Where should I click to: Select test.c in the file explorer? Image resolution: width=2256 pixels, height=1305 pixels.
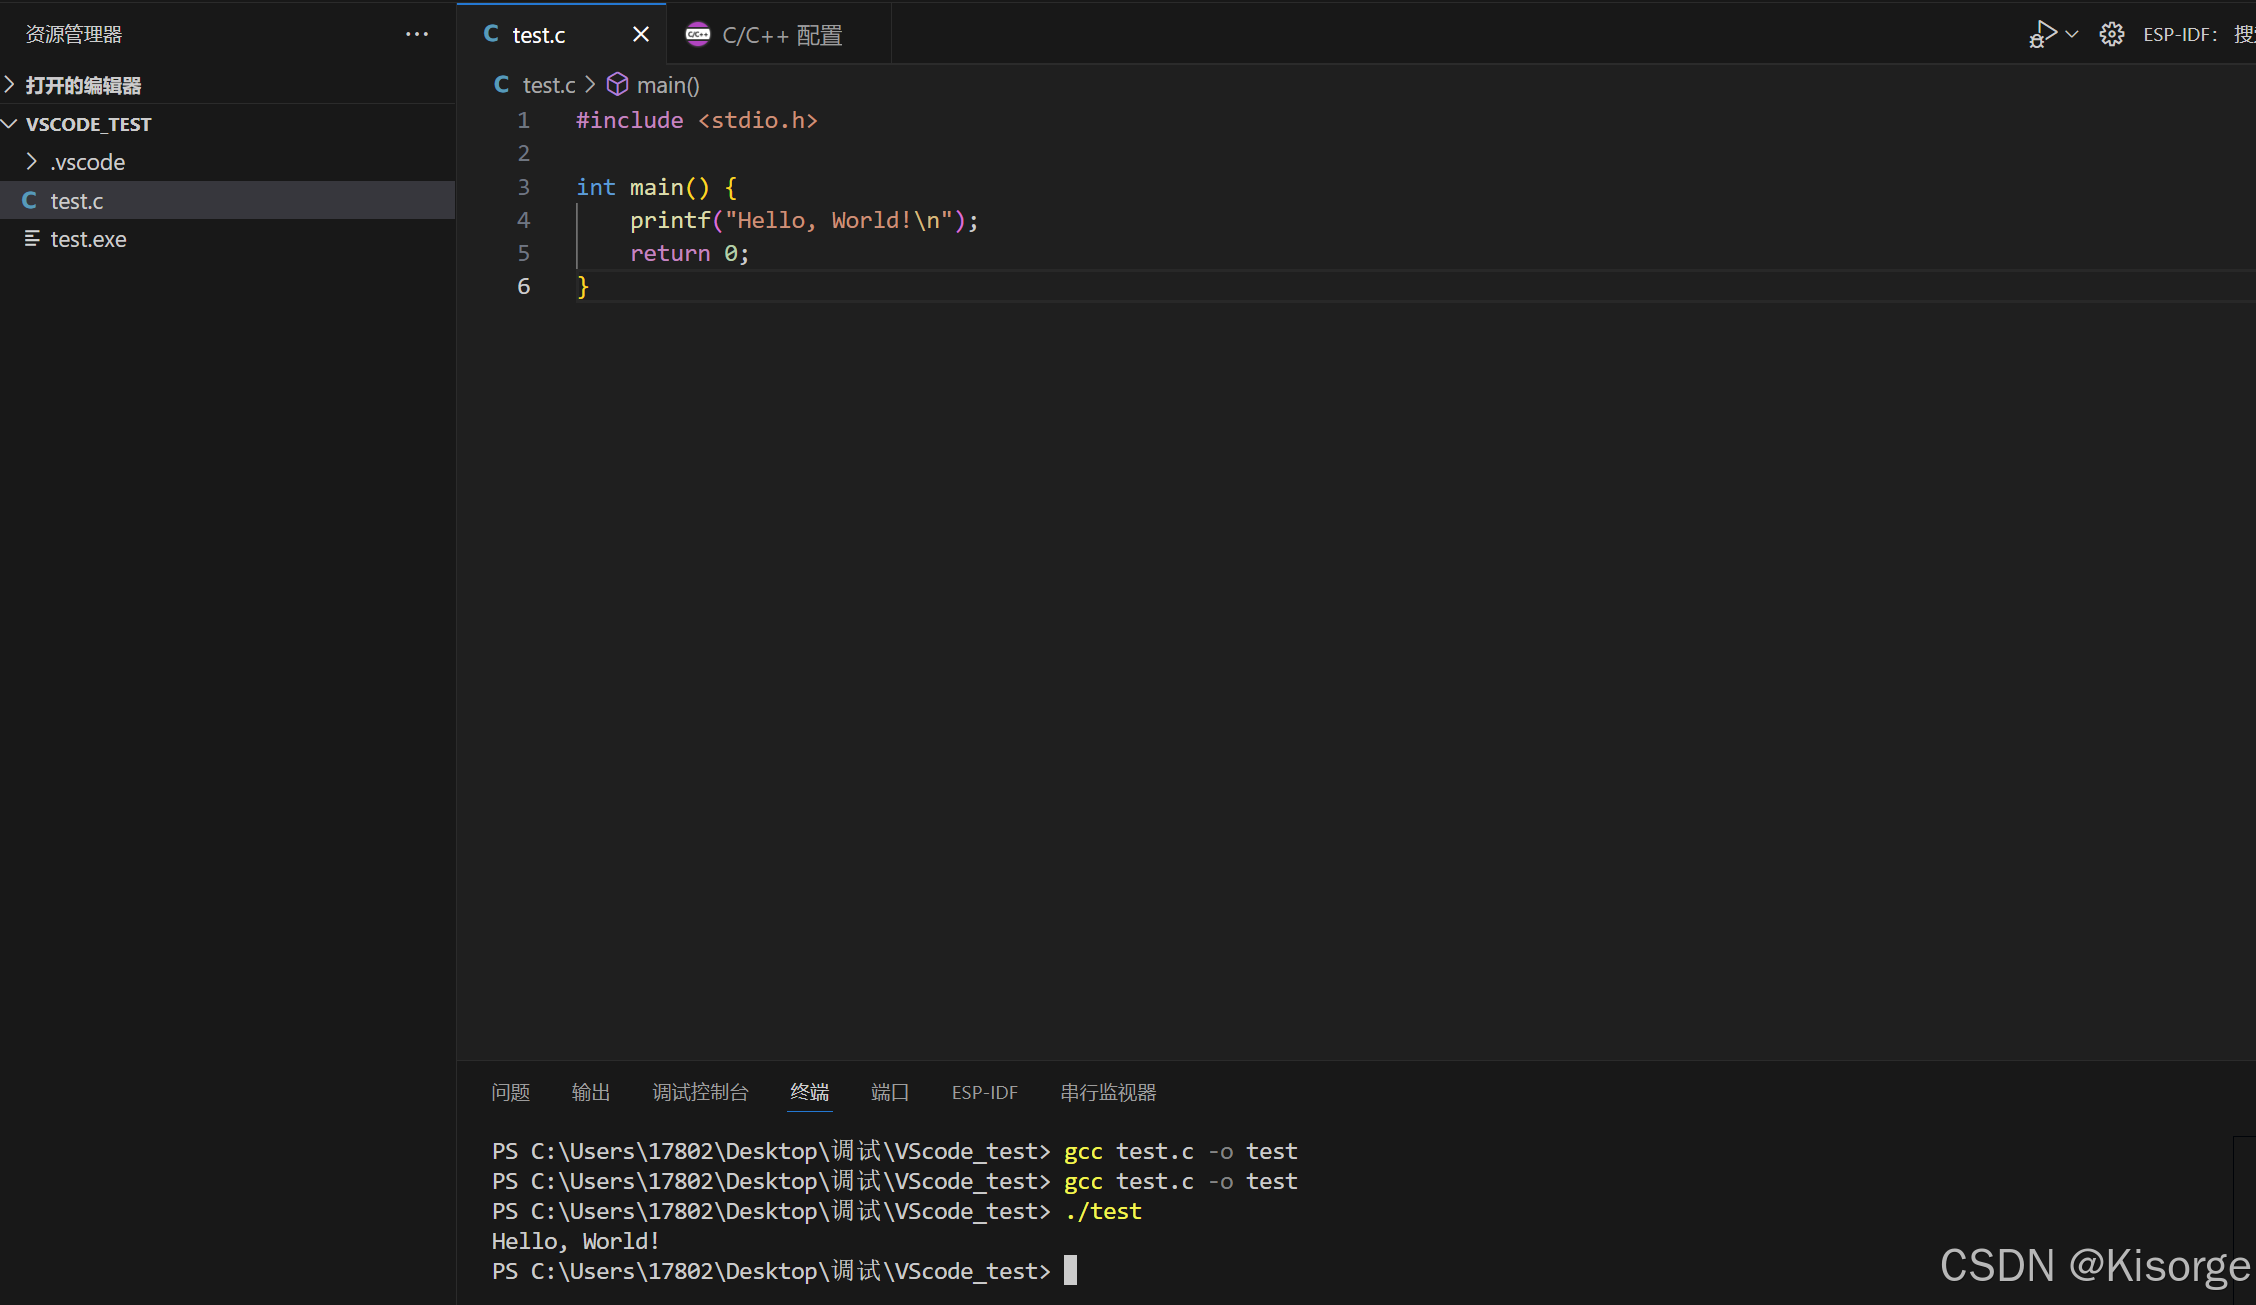(227, 200)
